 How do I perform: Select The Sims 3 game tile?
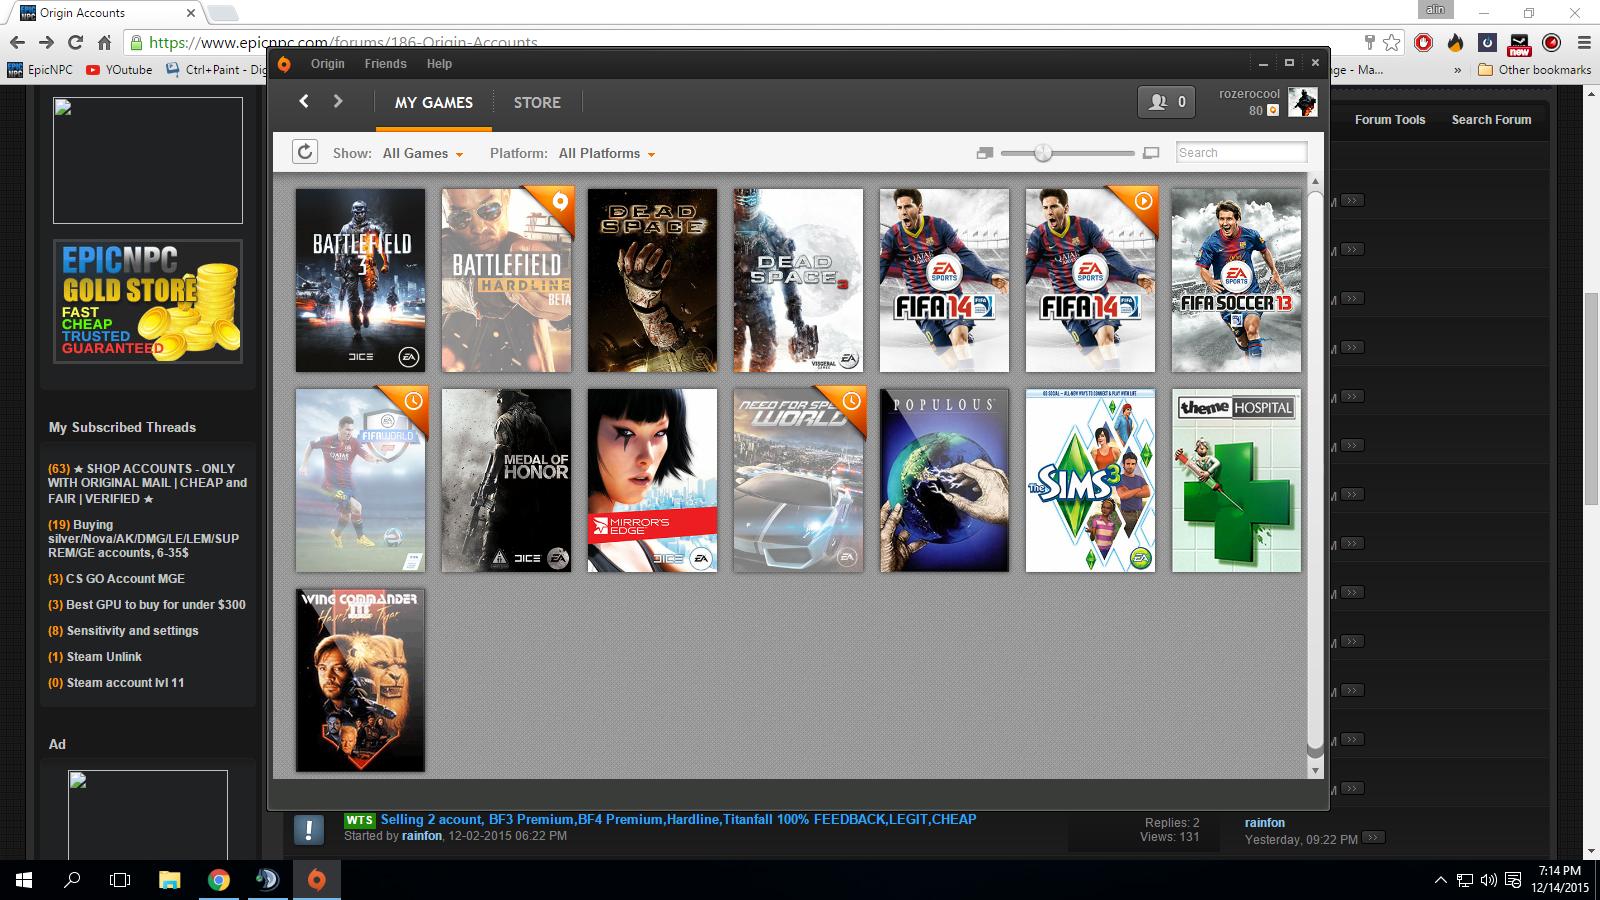pos(1090,480)
